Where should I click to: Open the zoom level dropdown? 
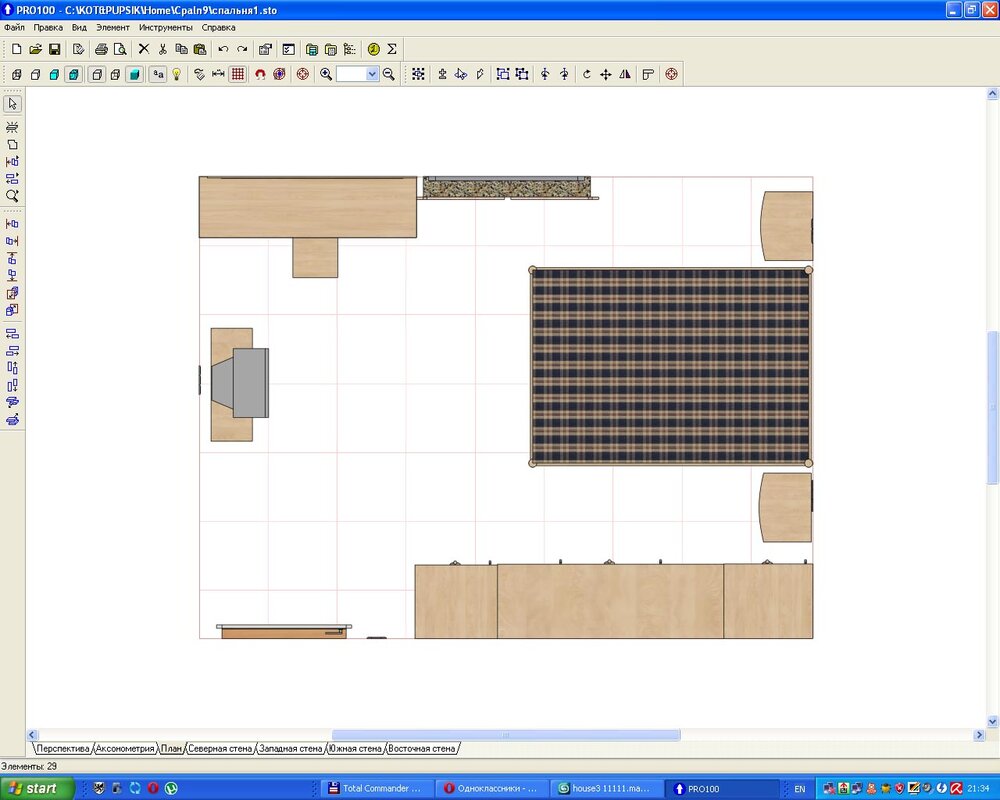[x=372, y=74]
